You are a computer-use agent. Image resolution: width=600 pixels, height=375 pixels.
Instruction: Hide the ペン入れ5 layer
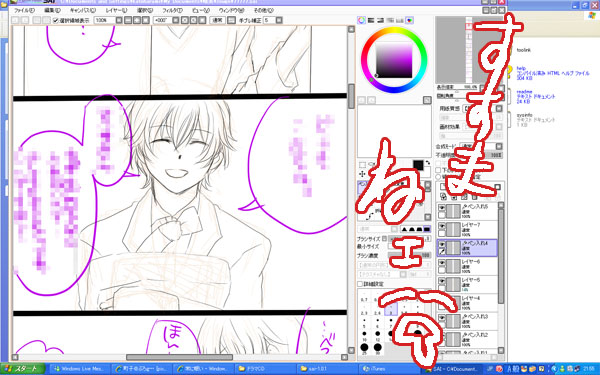click(x=442, y=208)
